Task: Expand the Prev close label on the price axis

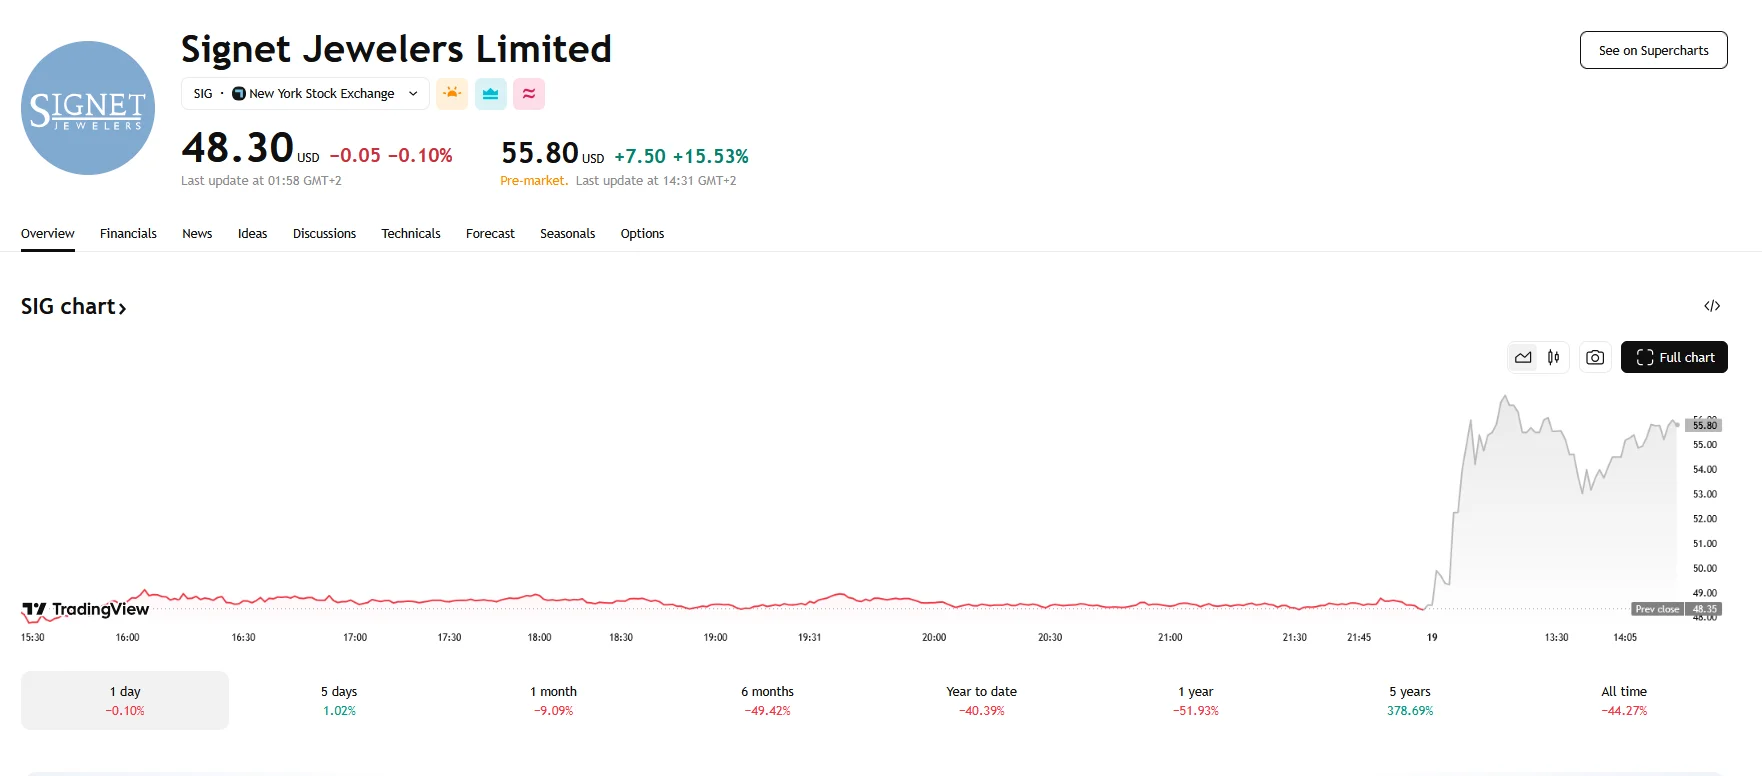Action: (1657, 609)
